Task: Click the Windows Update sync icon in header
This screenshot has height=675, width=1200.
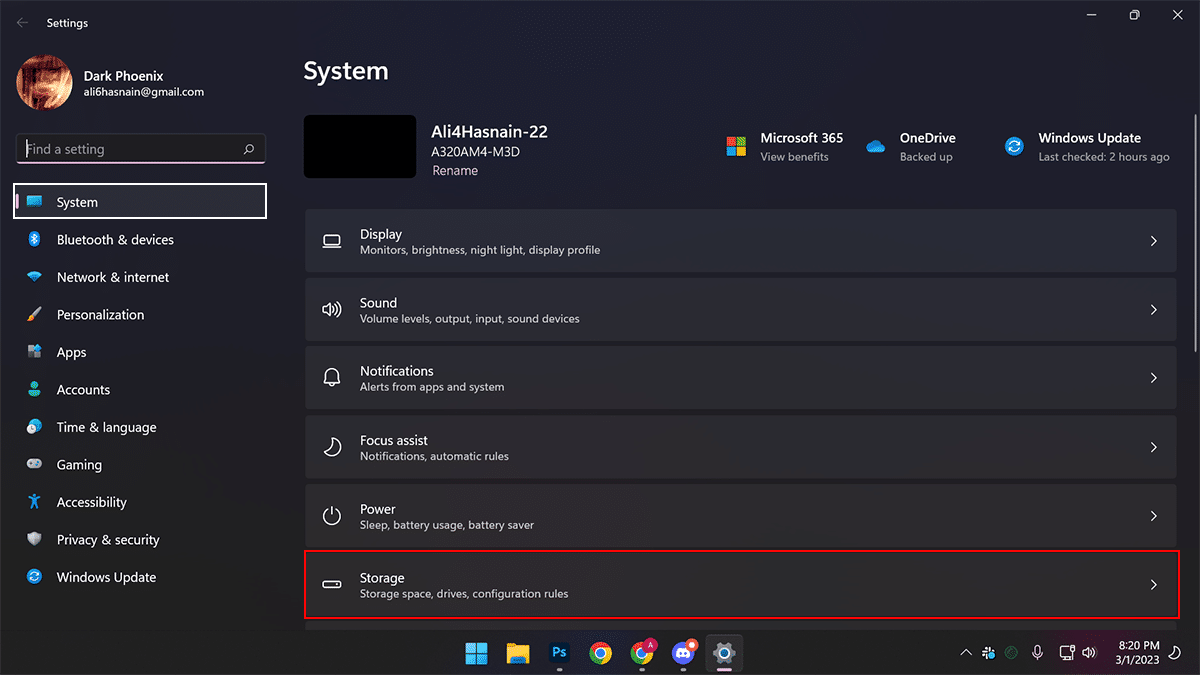Action: pyautogui.click(x=1014, y=147)
